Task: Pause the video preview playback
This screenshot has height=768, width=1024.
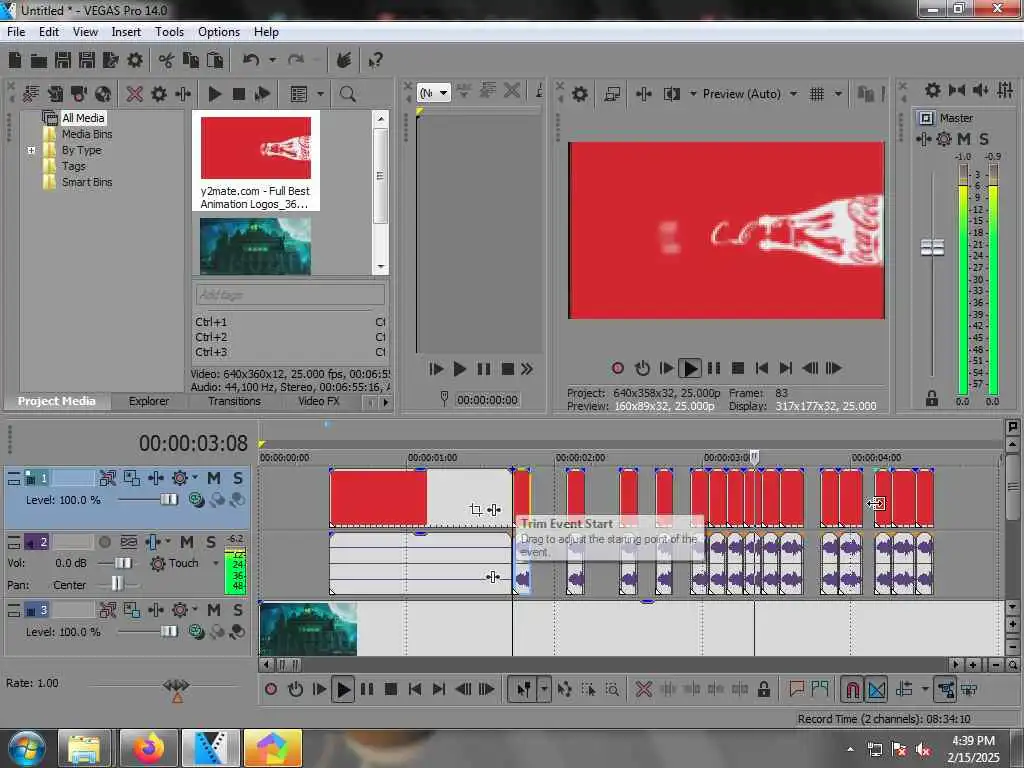Action: coord(714,368)
